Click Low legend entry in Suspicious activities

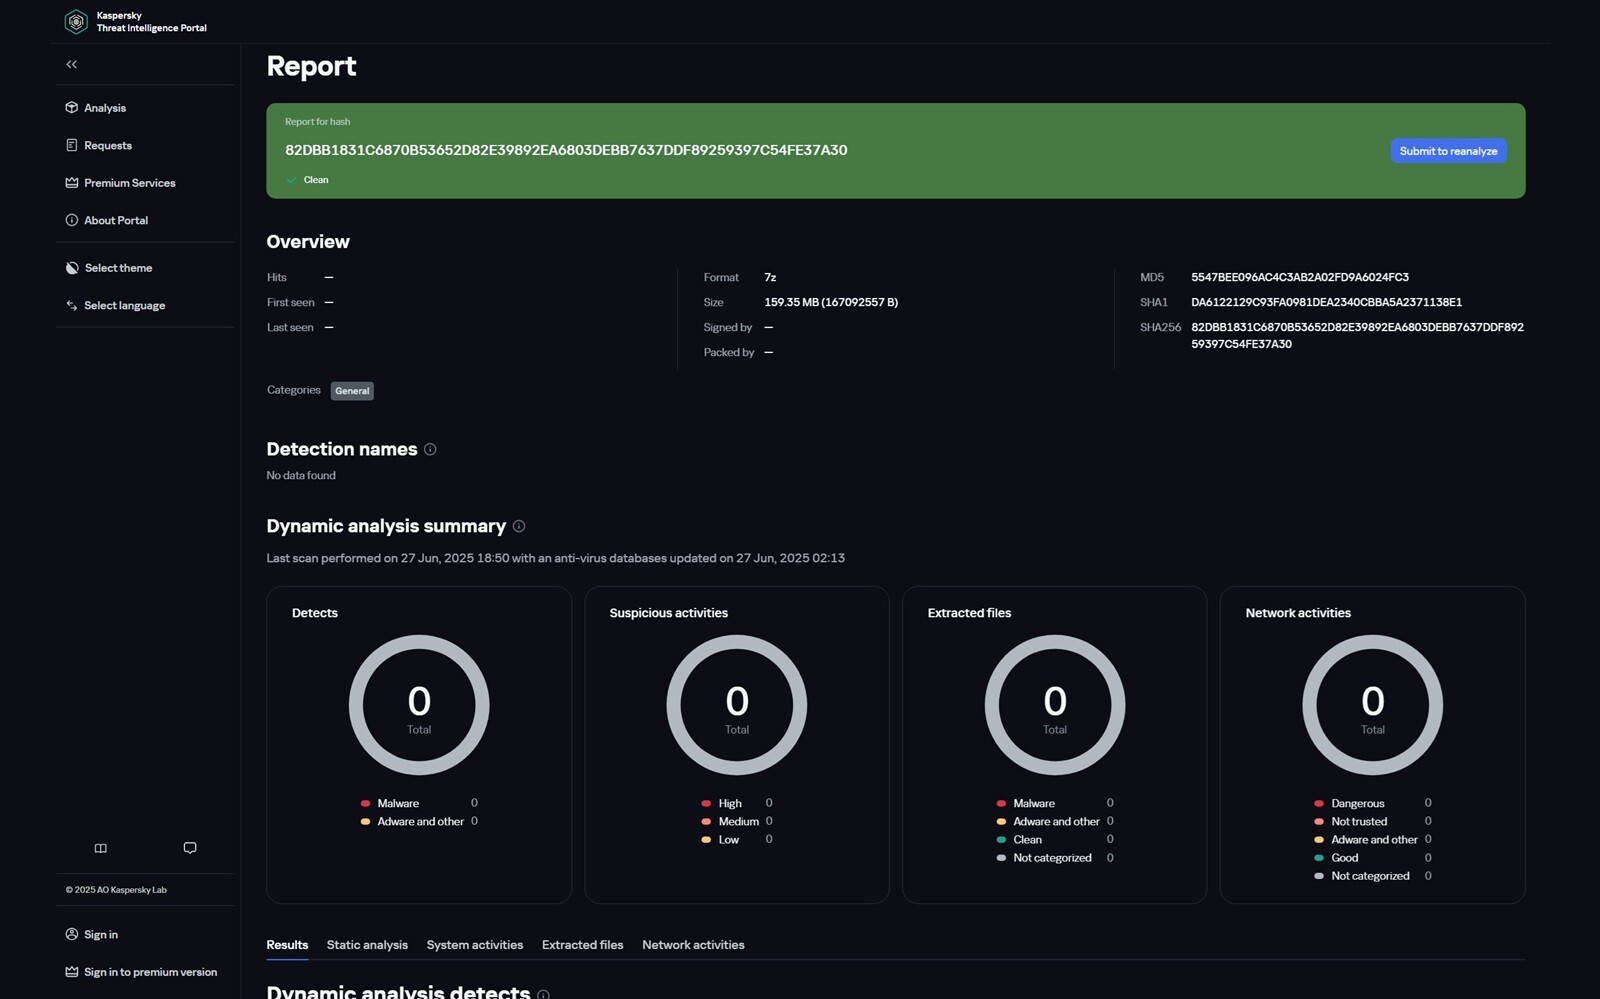[x=728, y=840]
